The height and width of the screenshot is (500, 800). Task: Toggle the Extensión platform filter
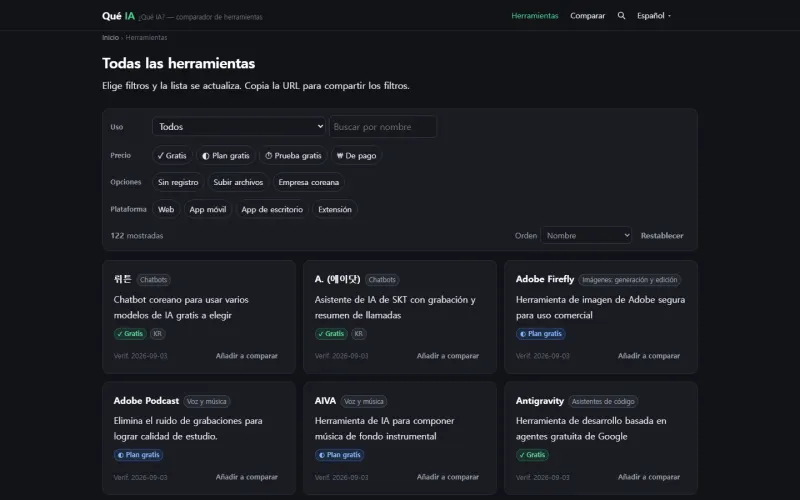coord(335,209)
